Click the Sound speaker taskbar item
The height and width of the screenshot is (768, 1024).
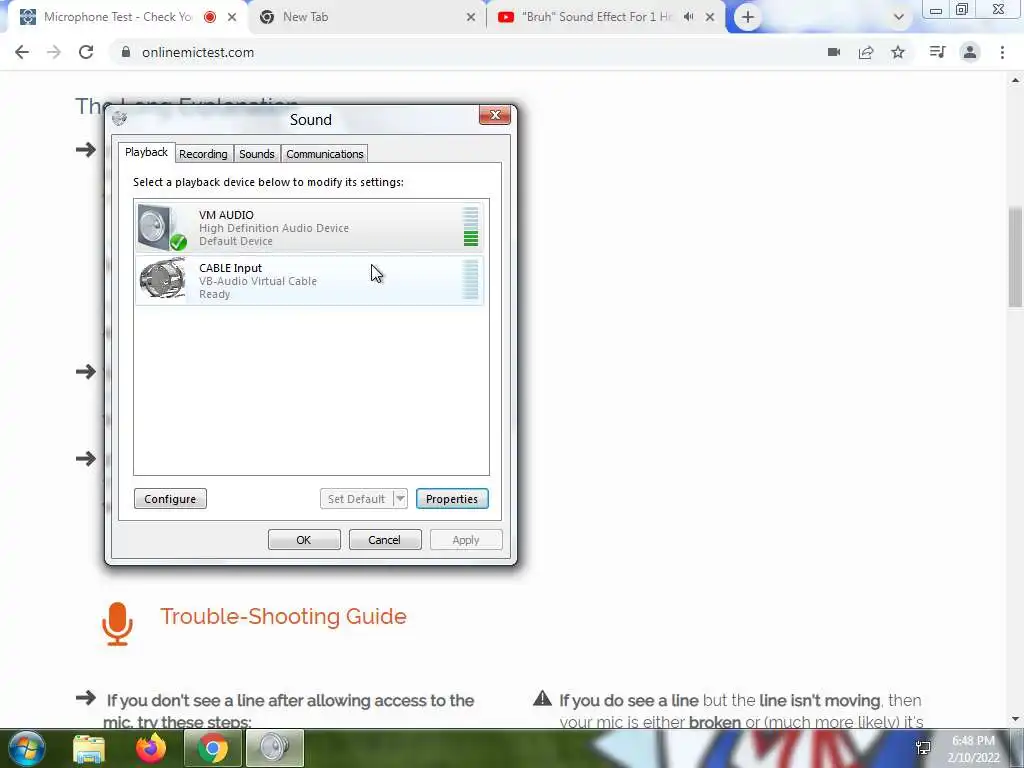[x=275, y=748]
